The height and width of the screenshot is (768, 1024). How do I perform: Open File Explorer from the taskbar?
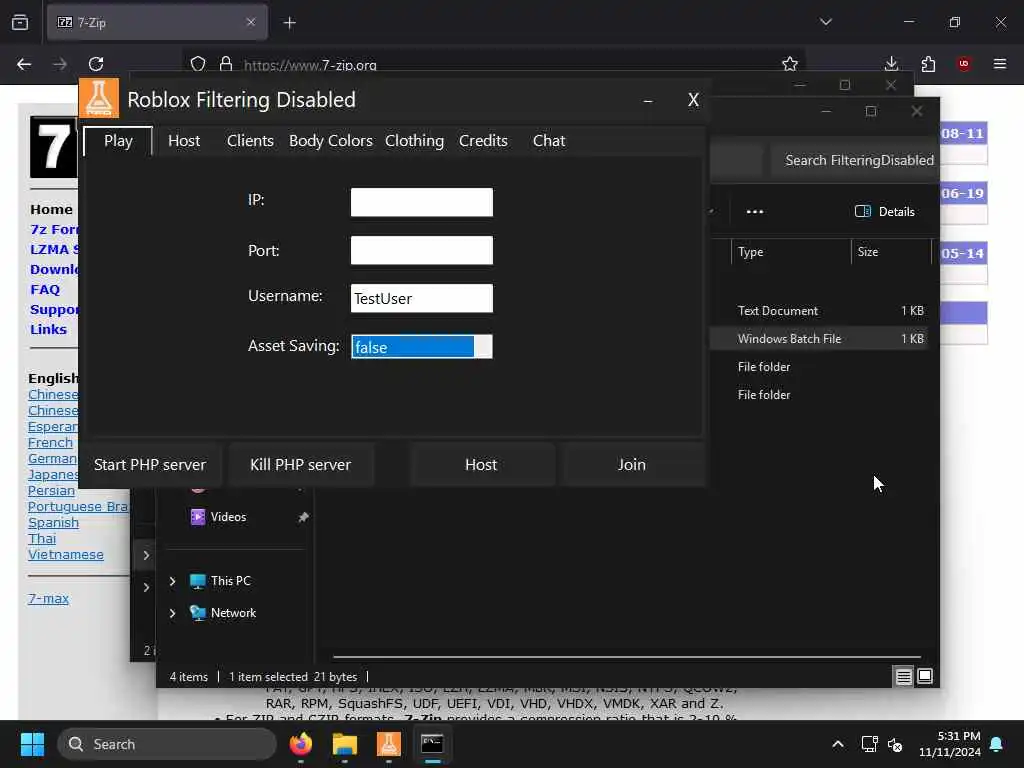pos(345,744)
